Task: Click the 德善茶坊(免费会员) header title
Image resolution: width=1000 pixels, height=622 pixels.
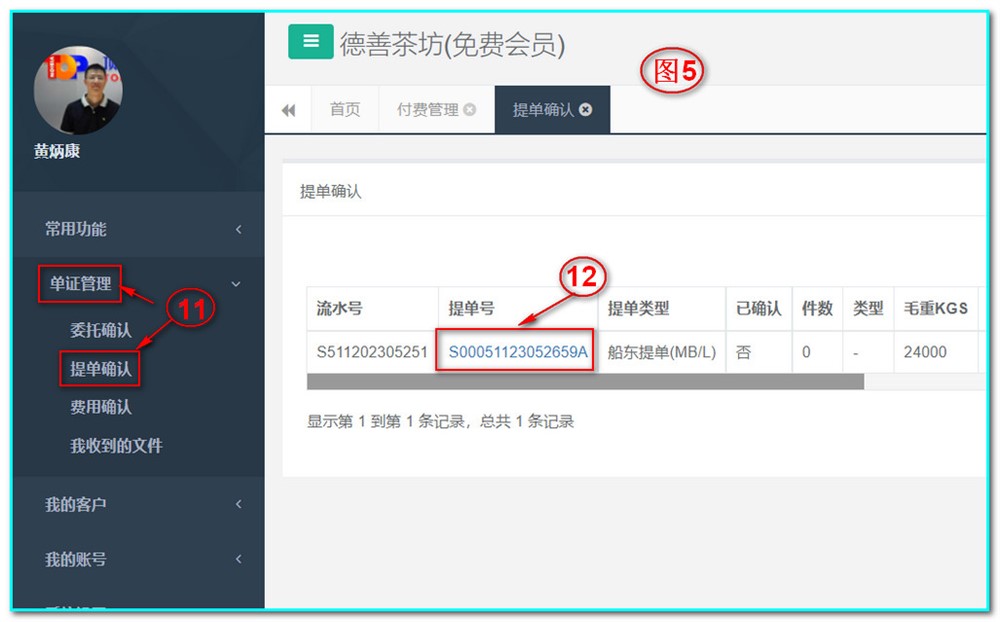Action: pyautogui.click(x=455, y=42)
